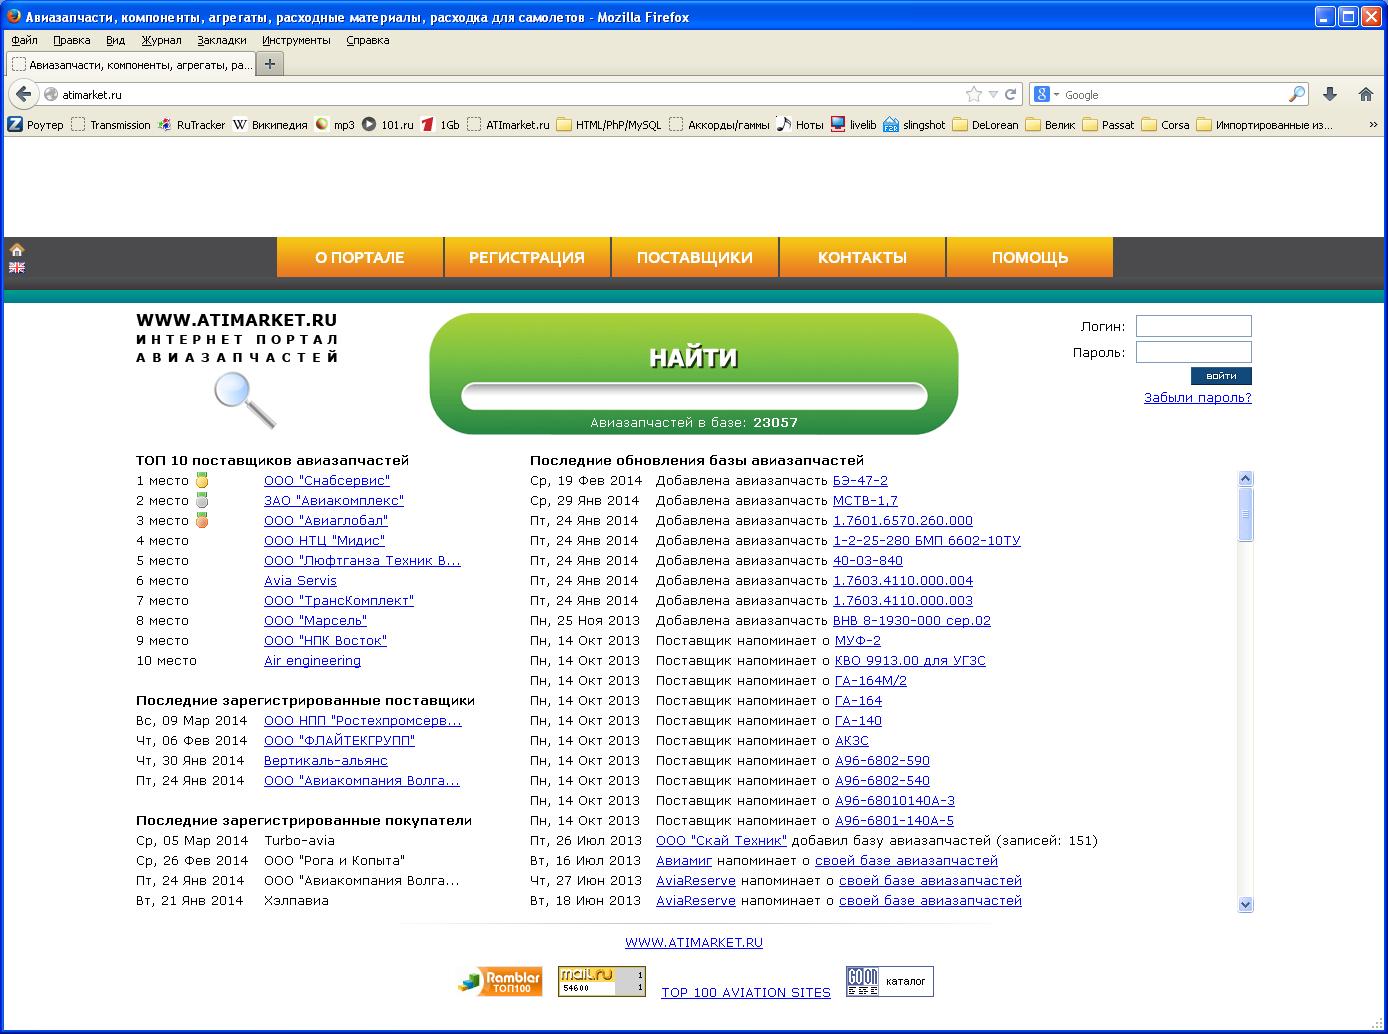This screenshot has width=1388, height=1034.
Task: Open the Инструменты menu
Action: [296, 40]
